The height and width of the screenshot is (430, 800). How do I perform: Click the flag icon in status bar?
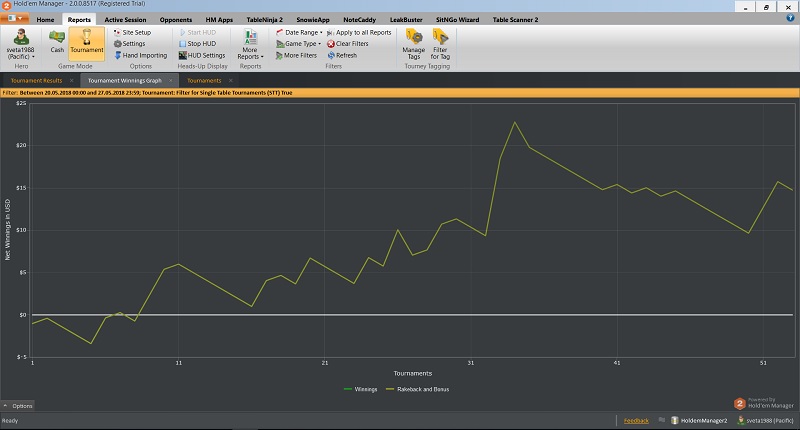tap(661, 420)
